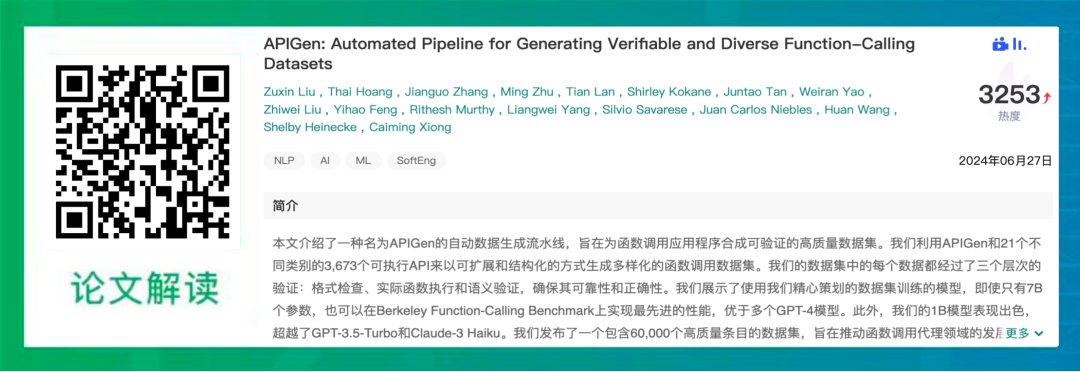Screen dimensions: 1080x372
Task: Click the chevron next to 更多
Action: (x=1039, y=334)
